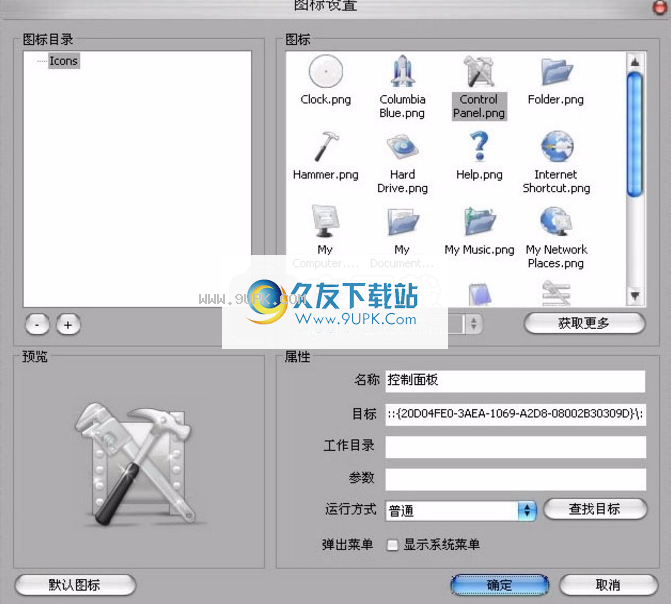Select the My Documents folder icon
Image resolution: width=671 pixels, height=604 pixels.
(x=402, y=222)
